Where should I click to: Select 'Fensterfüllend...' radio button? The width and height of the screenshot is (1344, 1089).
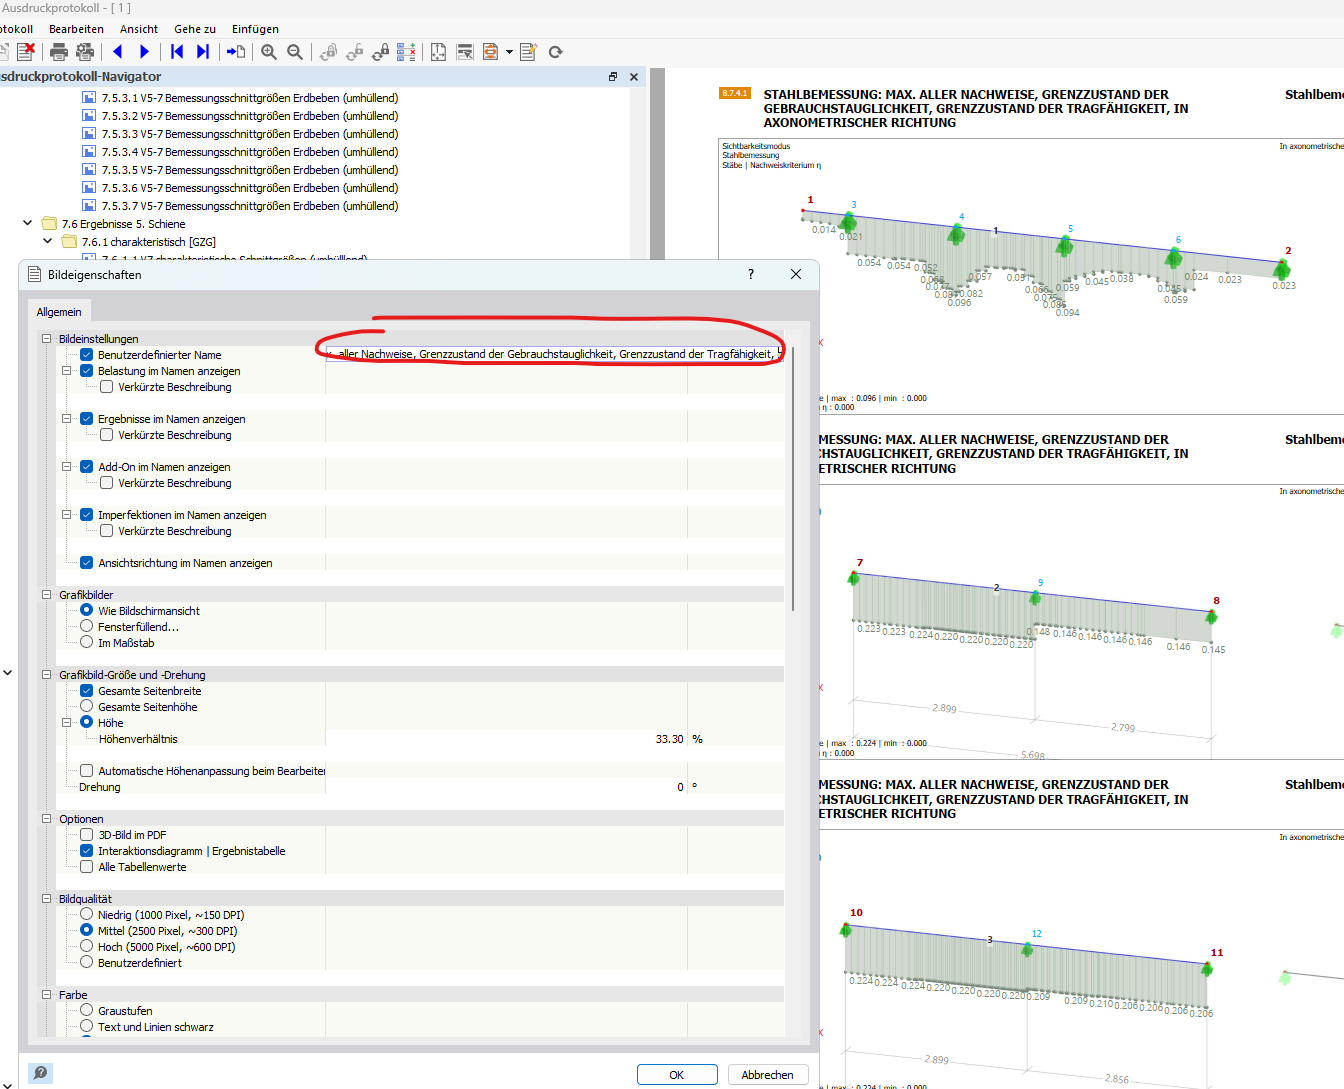87,627
